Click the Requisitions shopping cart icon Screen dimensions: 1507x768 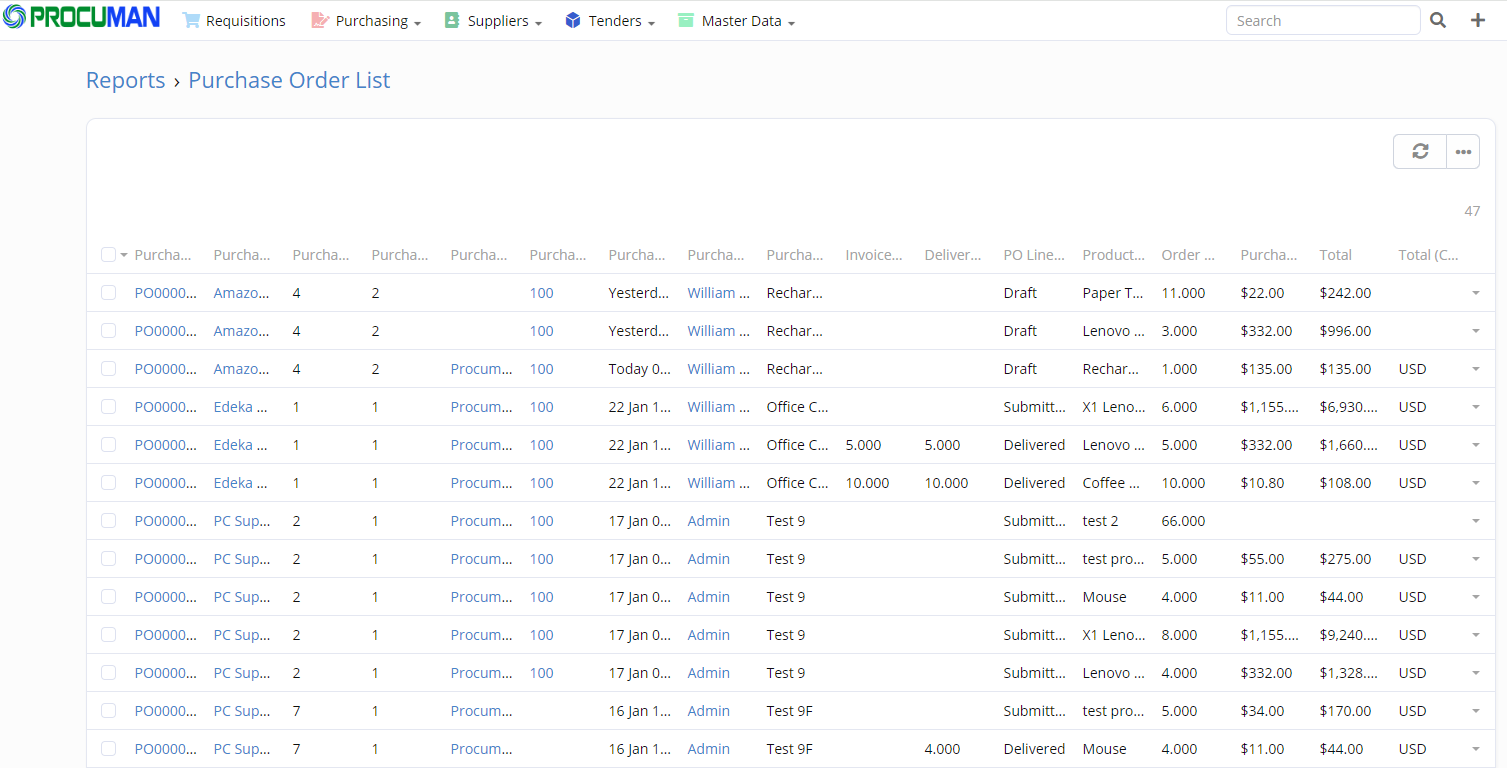pyautogui.click(x=191, y=20)
